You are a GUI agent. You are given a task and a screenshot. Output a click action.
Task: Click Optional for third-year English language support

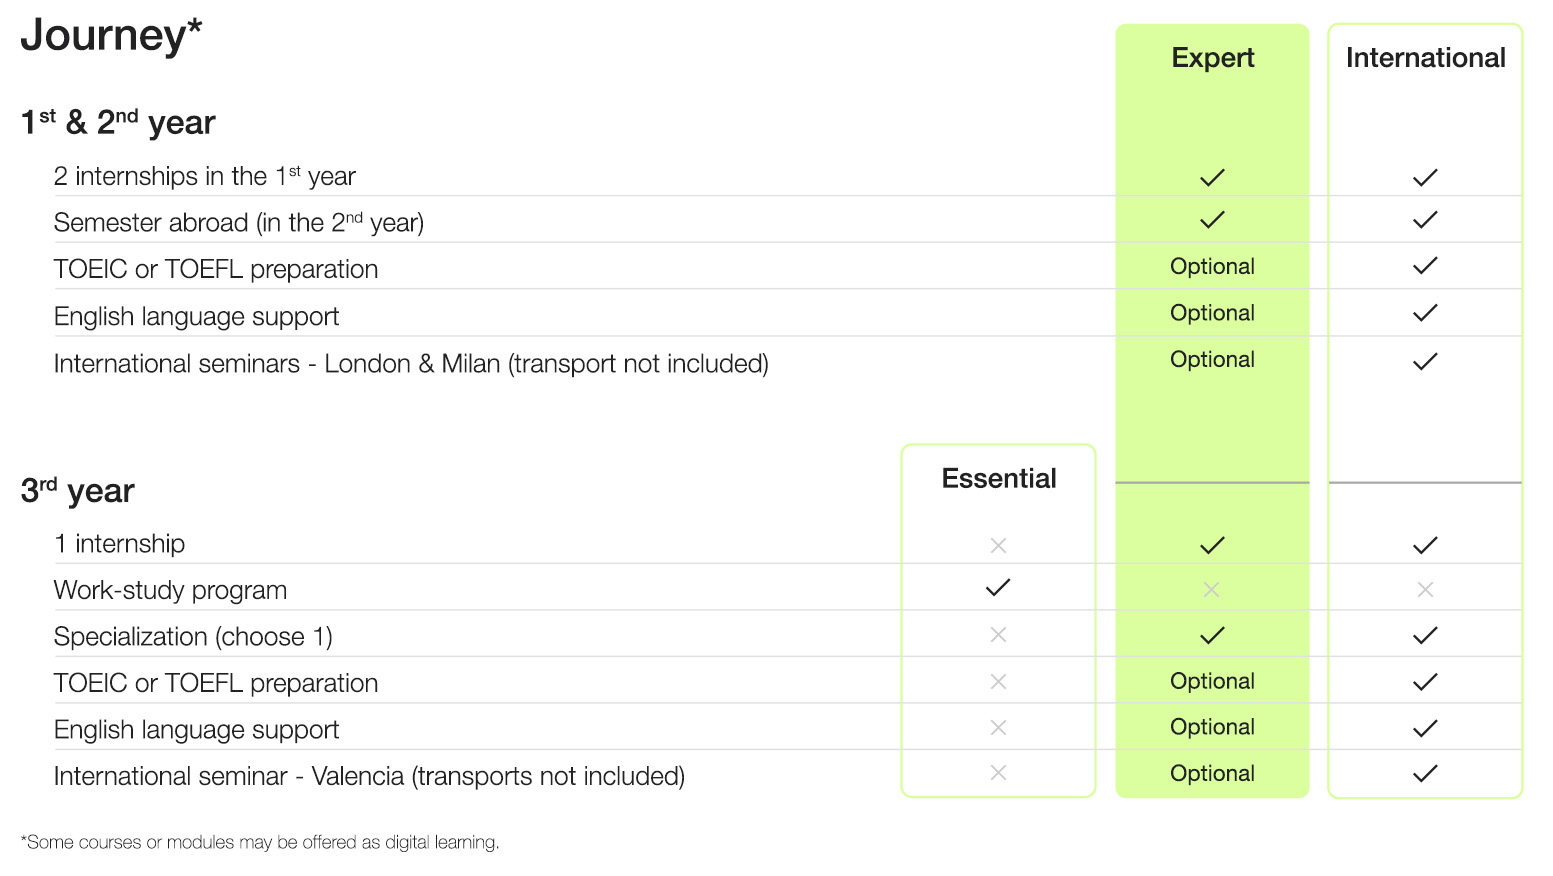click(1212, 727)
